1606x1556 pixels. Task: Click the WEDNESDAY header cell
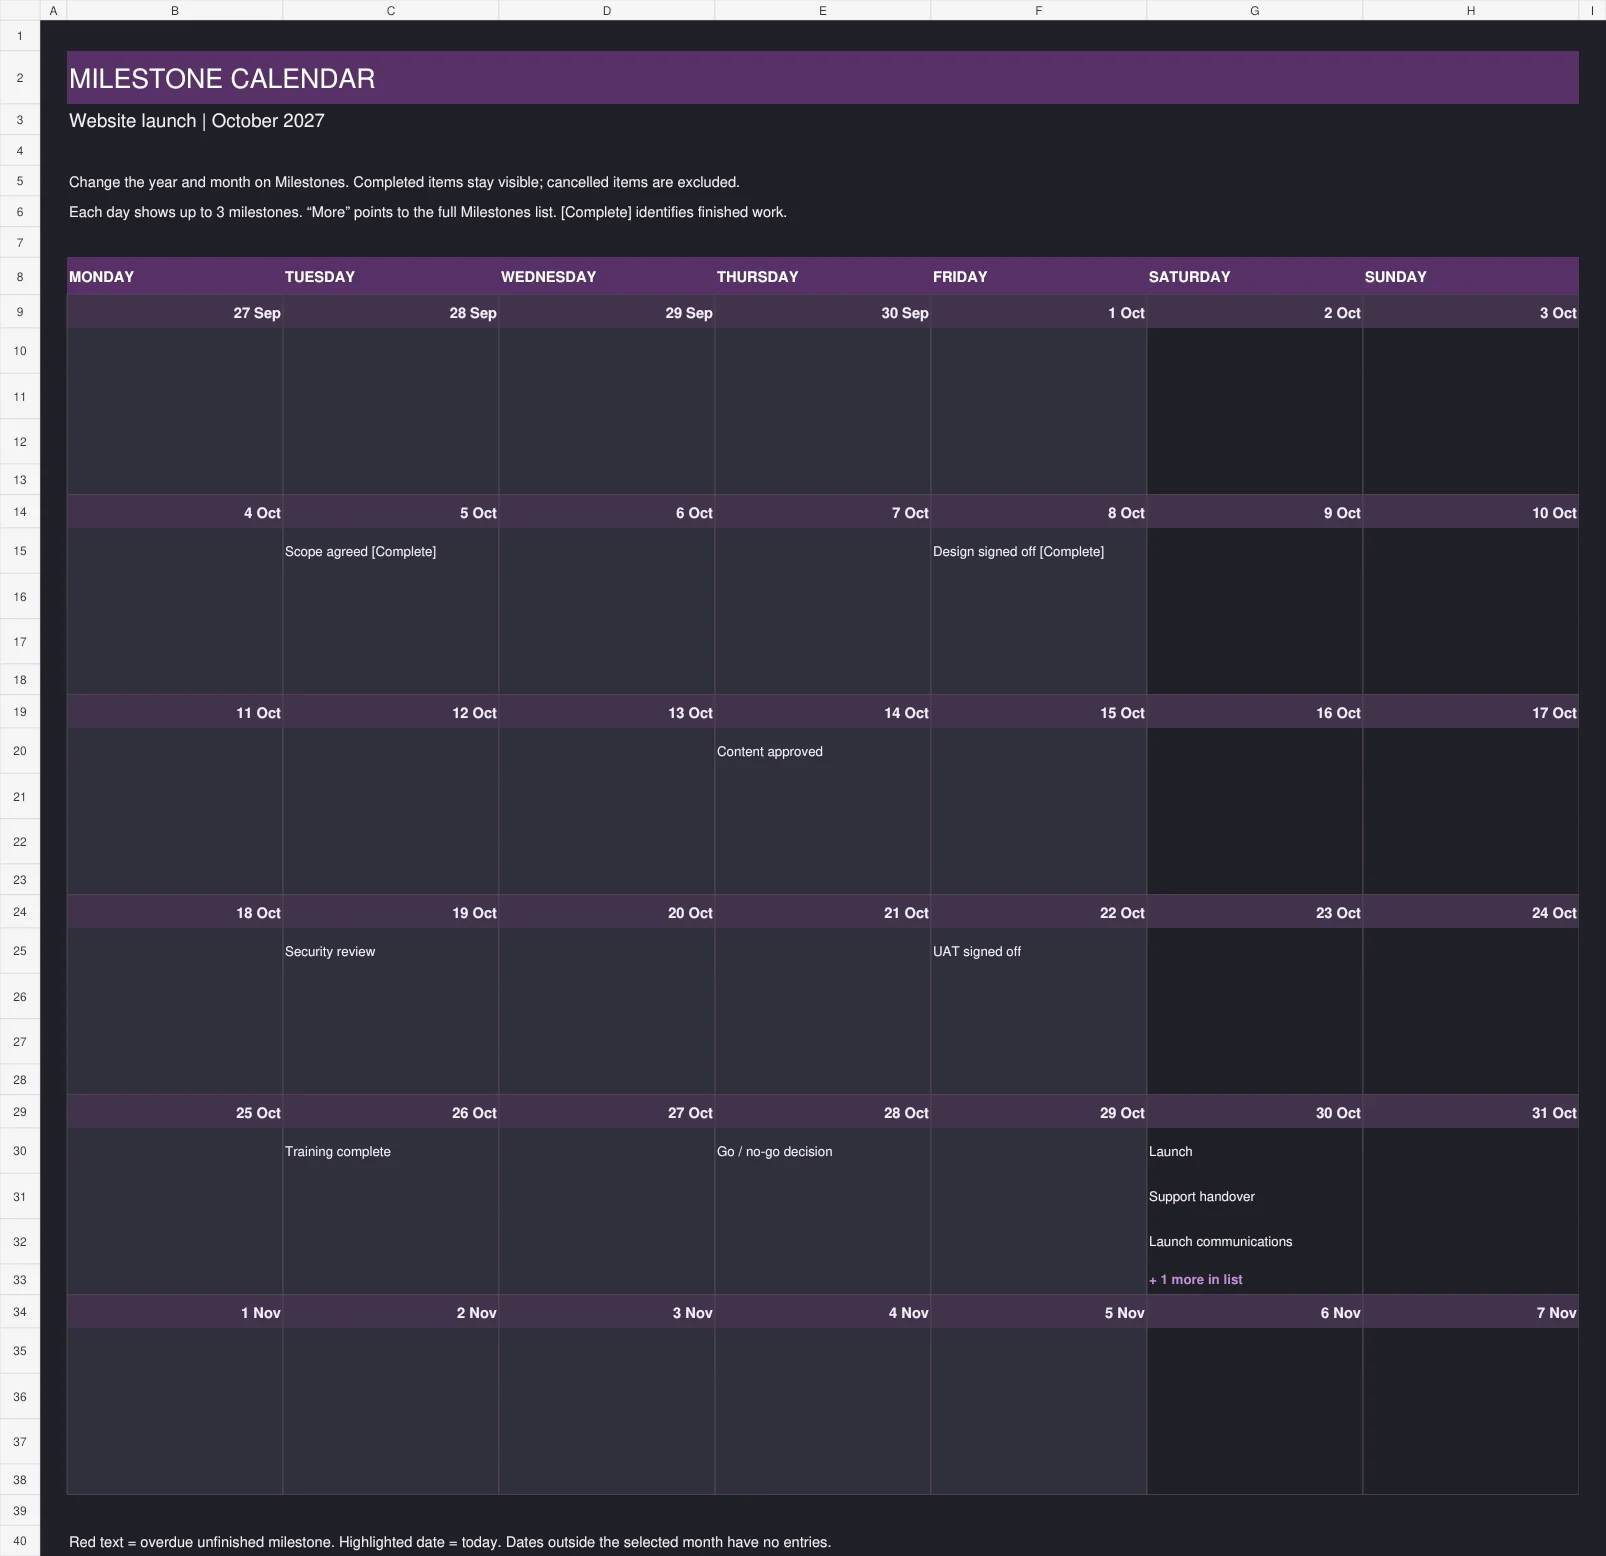click(x=607, y=276)
